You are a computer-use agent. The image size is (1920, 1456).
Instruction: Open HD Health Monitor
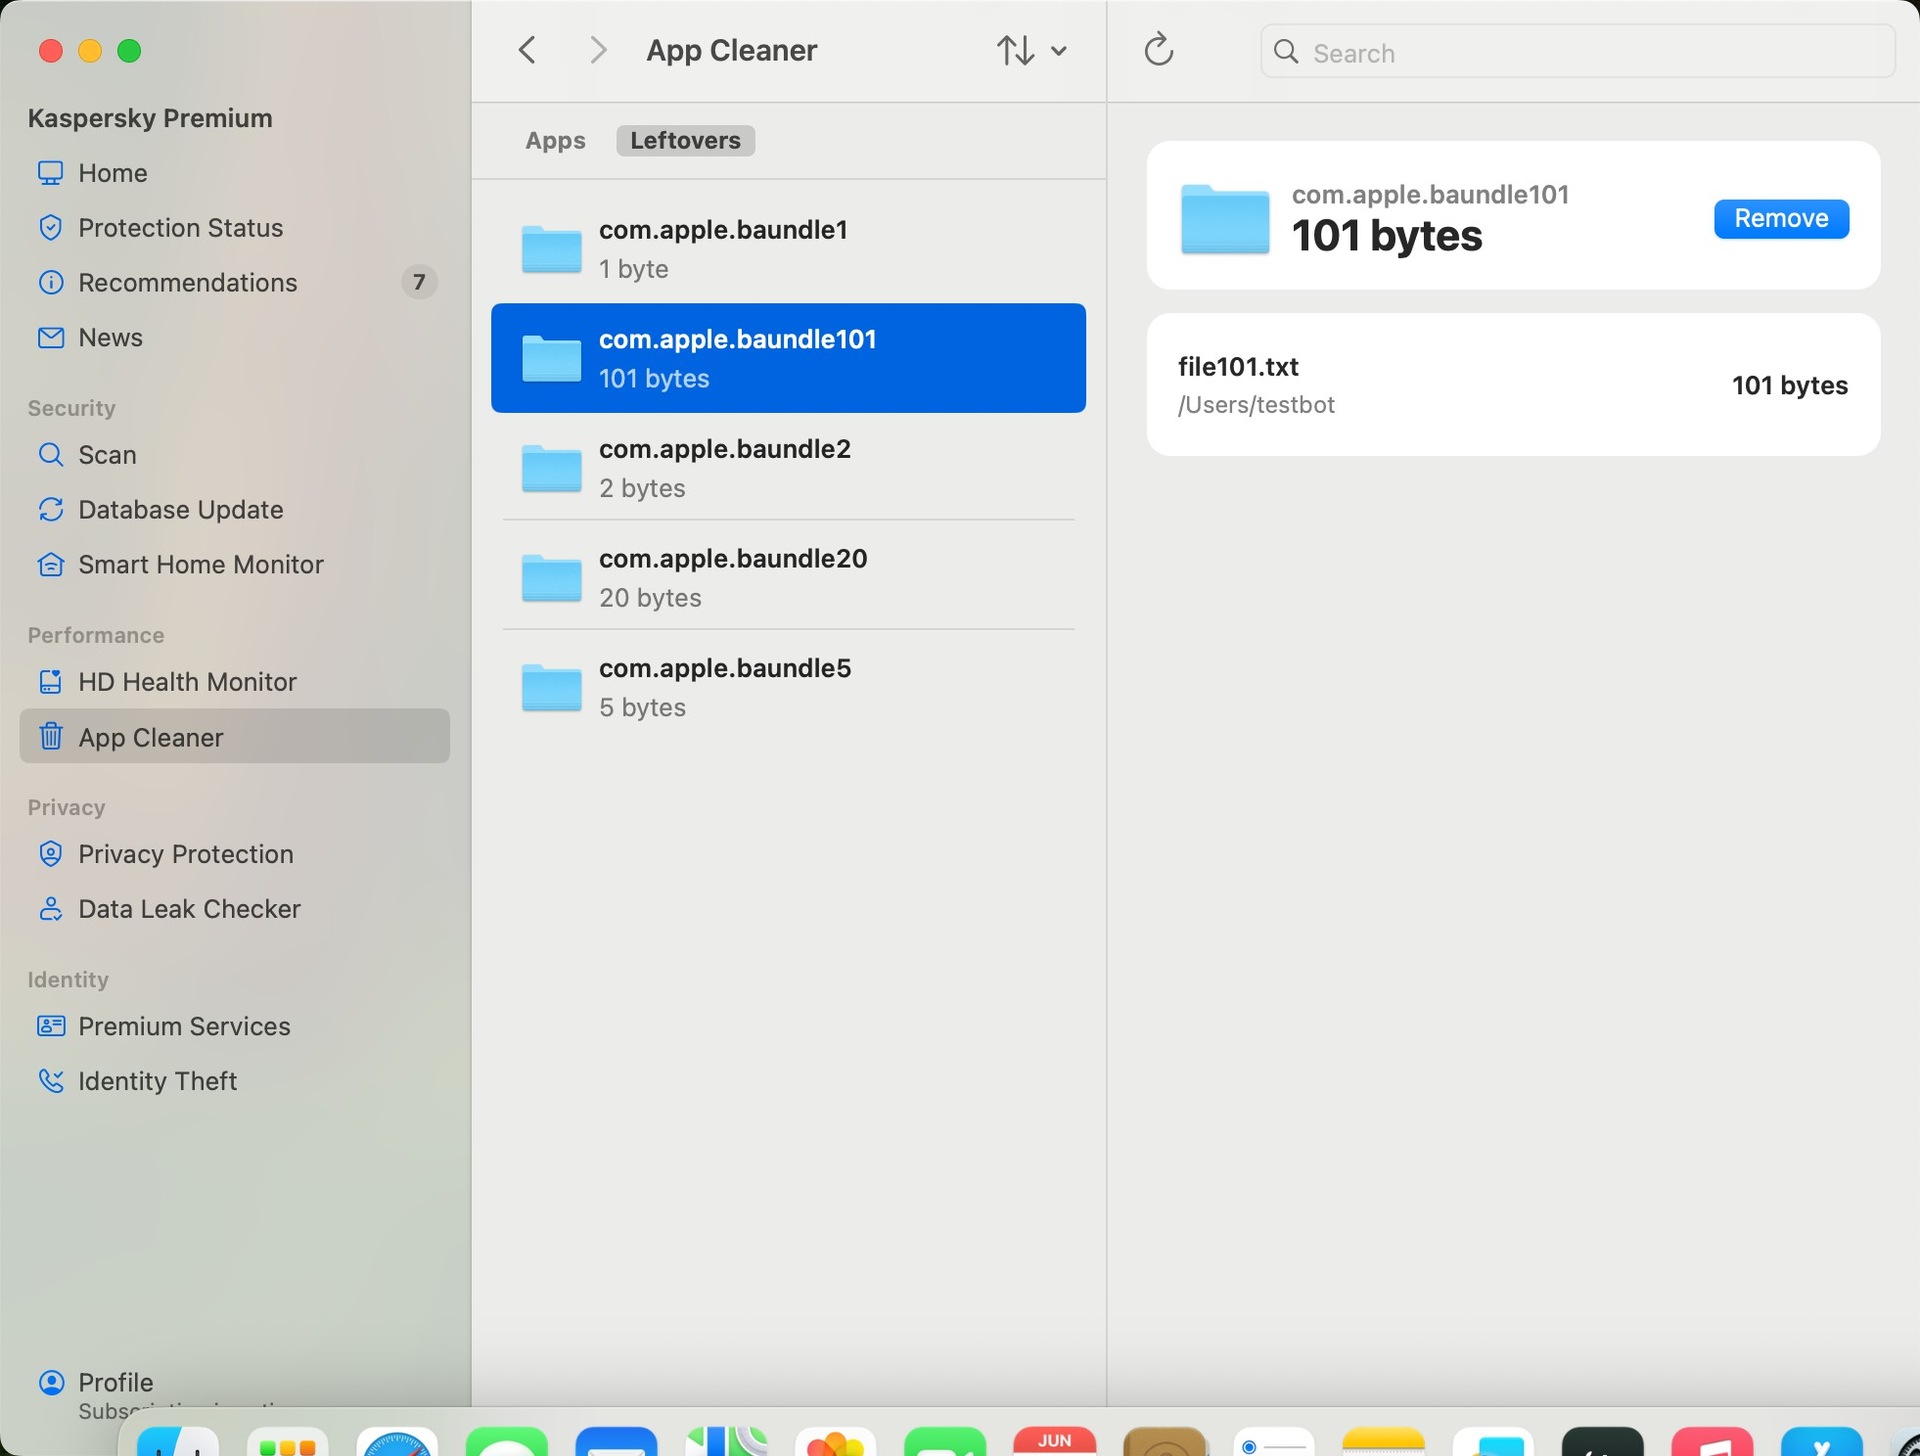pos(234,682)
